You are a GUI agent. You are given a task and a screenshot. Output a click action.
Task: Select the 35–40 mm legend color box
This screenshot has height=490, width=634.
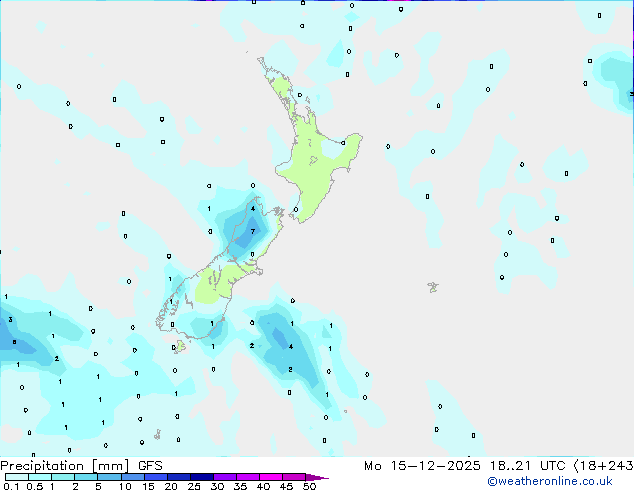coord(248,477)
